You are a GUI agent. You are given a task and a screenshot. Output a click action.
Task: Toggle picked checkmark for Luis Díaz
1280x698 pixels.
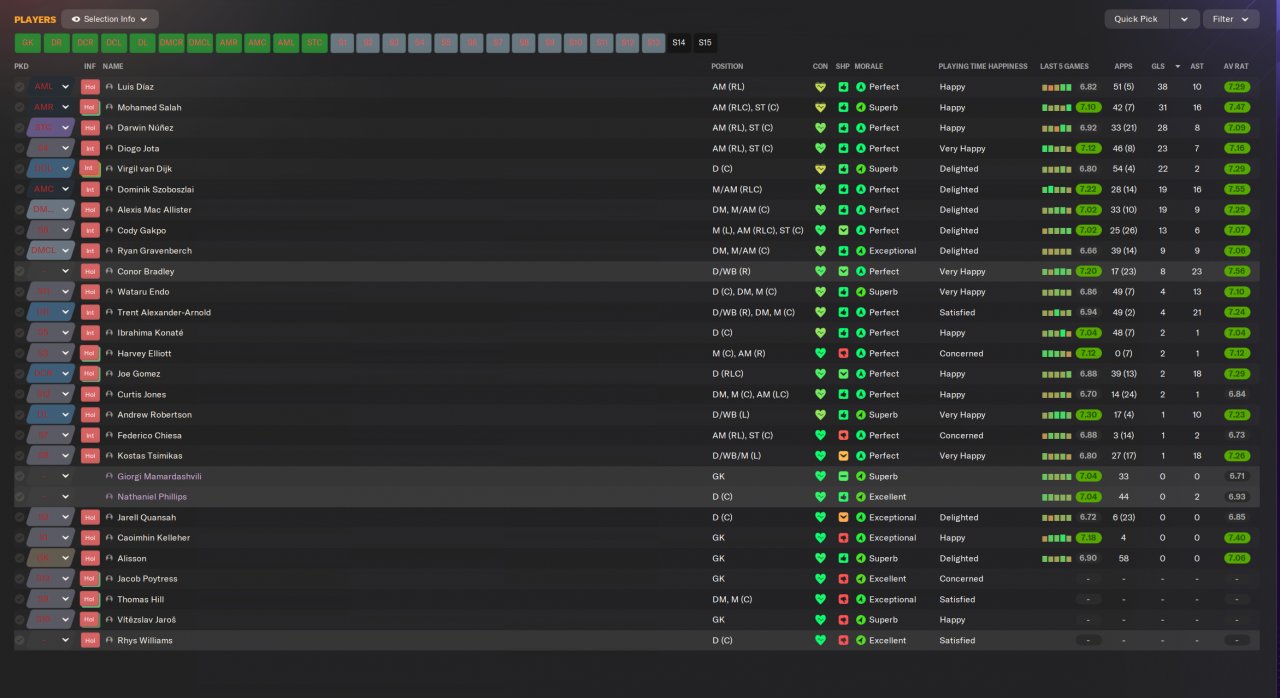coord(20,87)
